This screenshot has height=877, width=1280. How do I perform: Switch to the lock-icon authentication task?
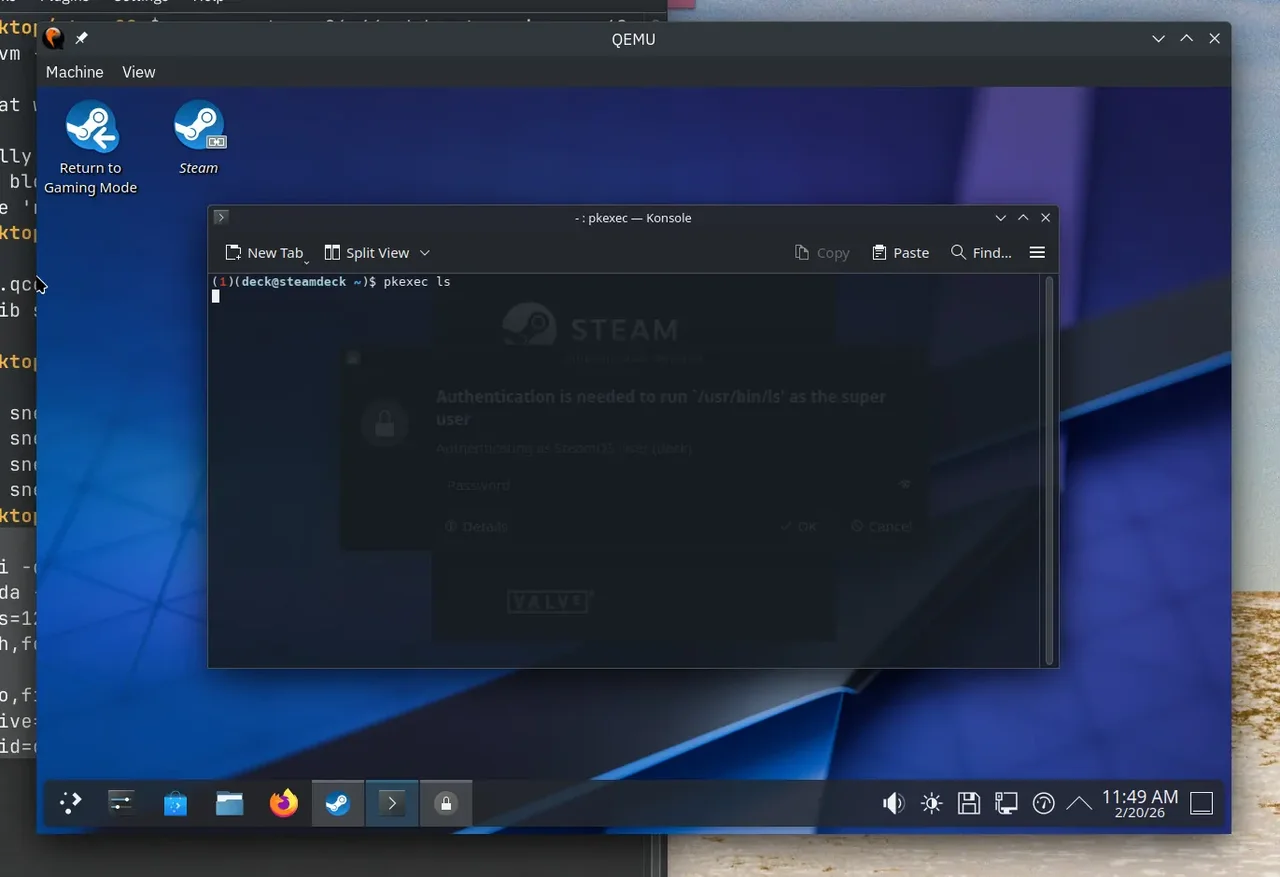(446, 803)
